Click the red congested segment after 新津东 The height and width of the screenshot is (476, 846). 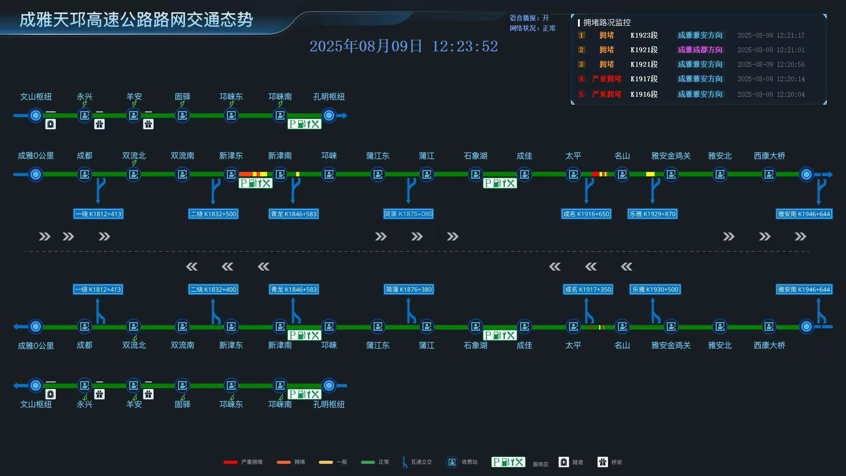[x=245, y=174]
